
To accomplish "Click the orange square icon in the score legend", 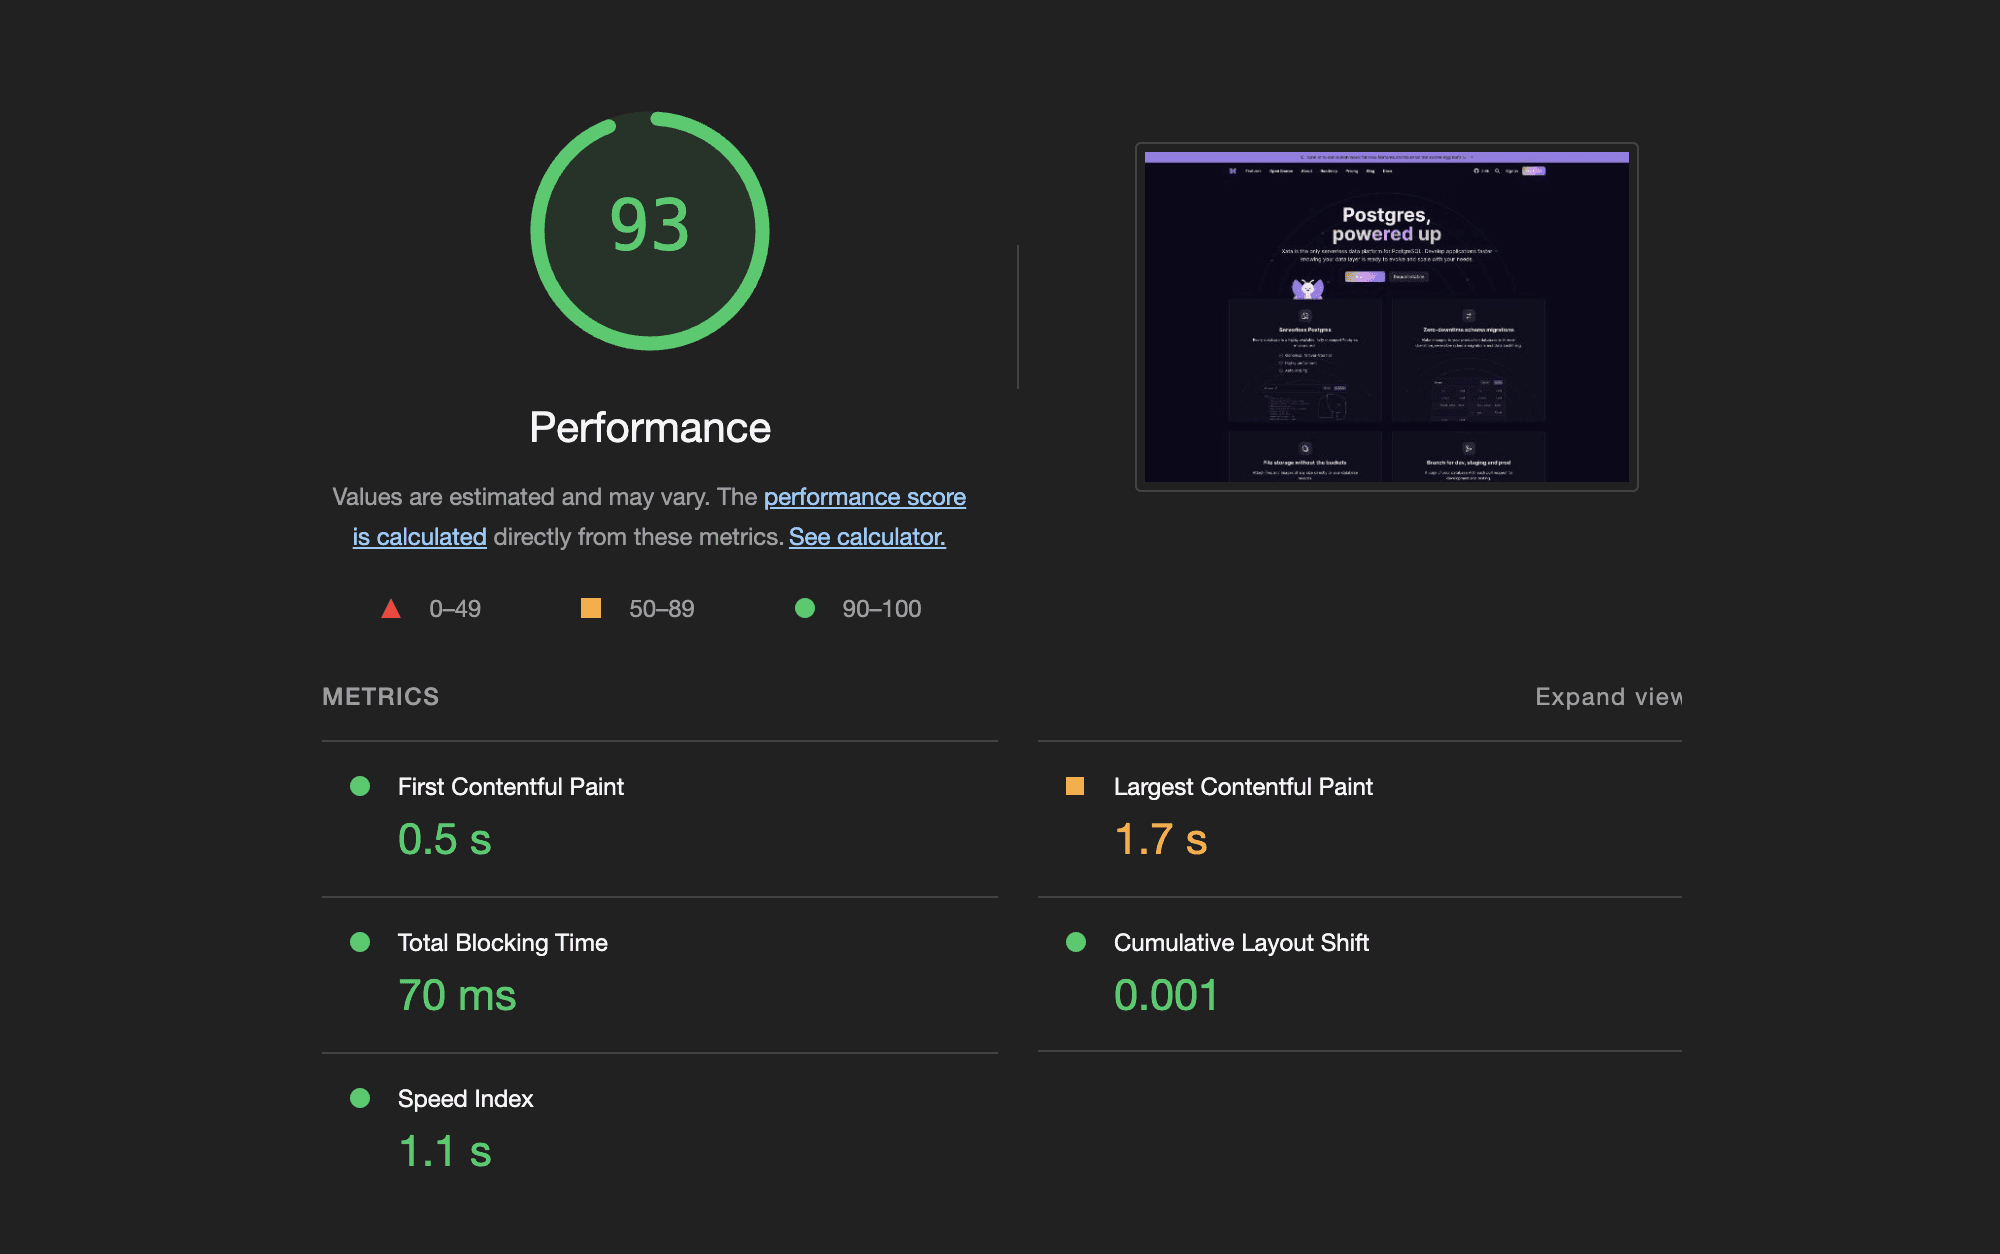I will point(591,608).
